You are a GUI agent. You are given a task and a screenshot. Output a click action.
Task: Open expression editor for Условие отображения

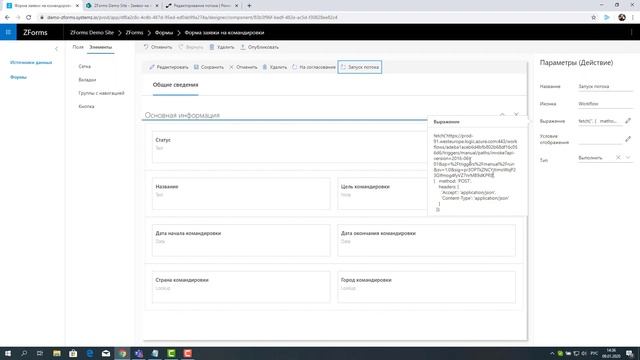[628, 139]
